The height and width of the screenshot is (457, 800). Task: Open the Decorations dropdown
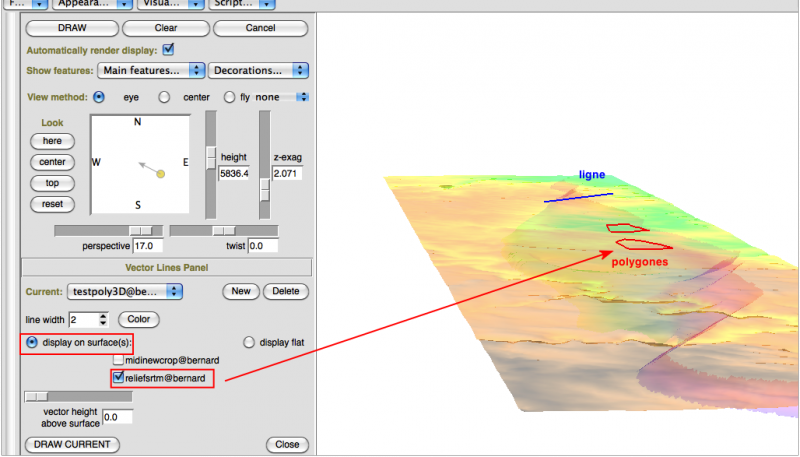pyautogui.click(x=258, y=70)
